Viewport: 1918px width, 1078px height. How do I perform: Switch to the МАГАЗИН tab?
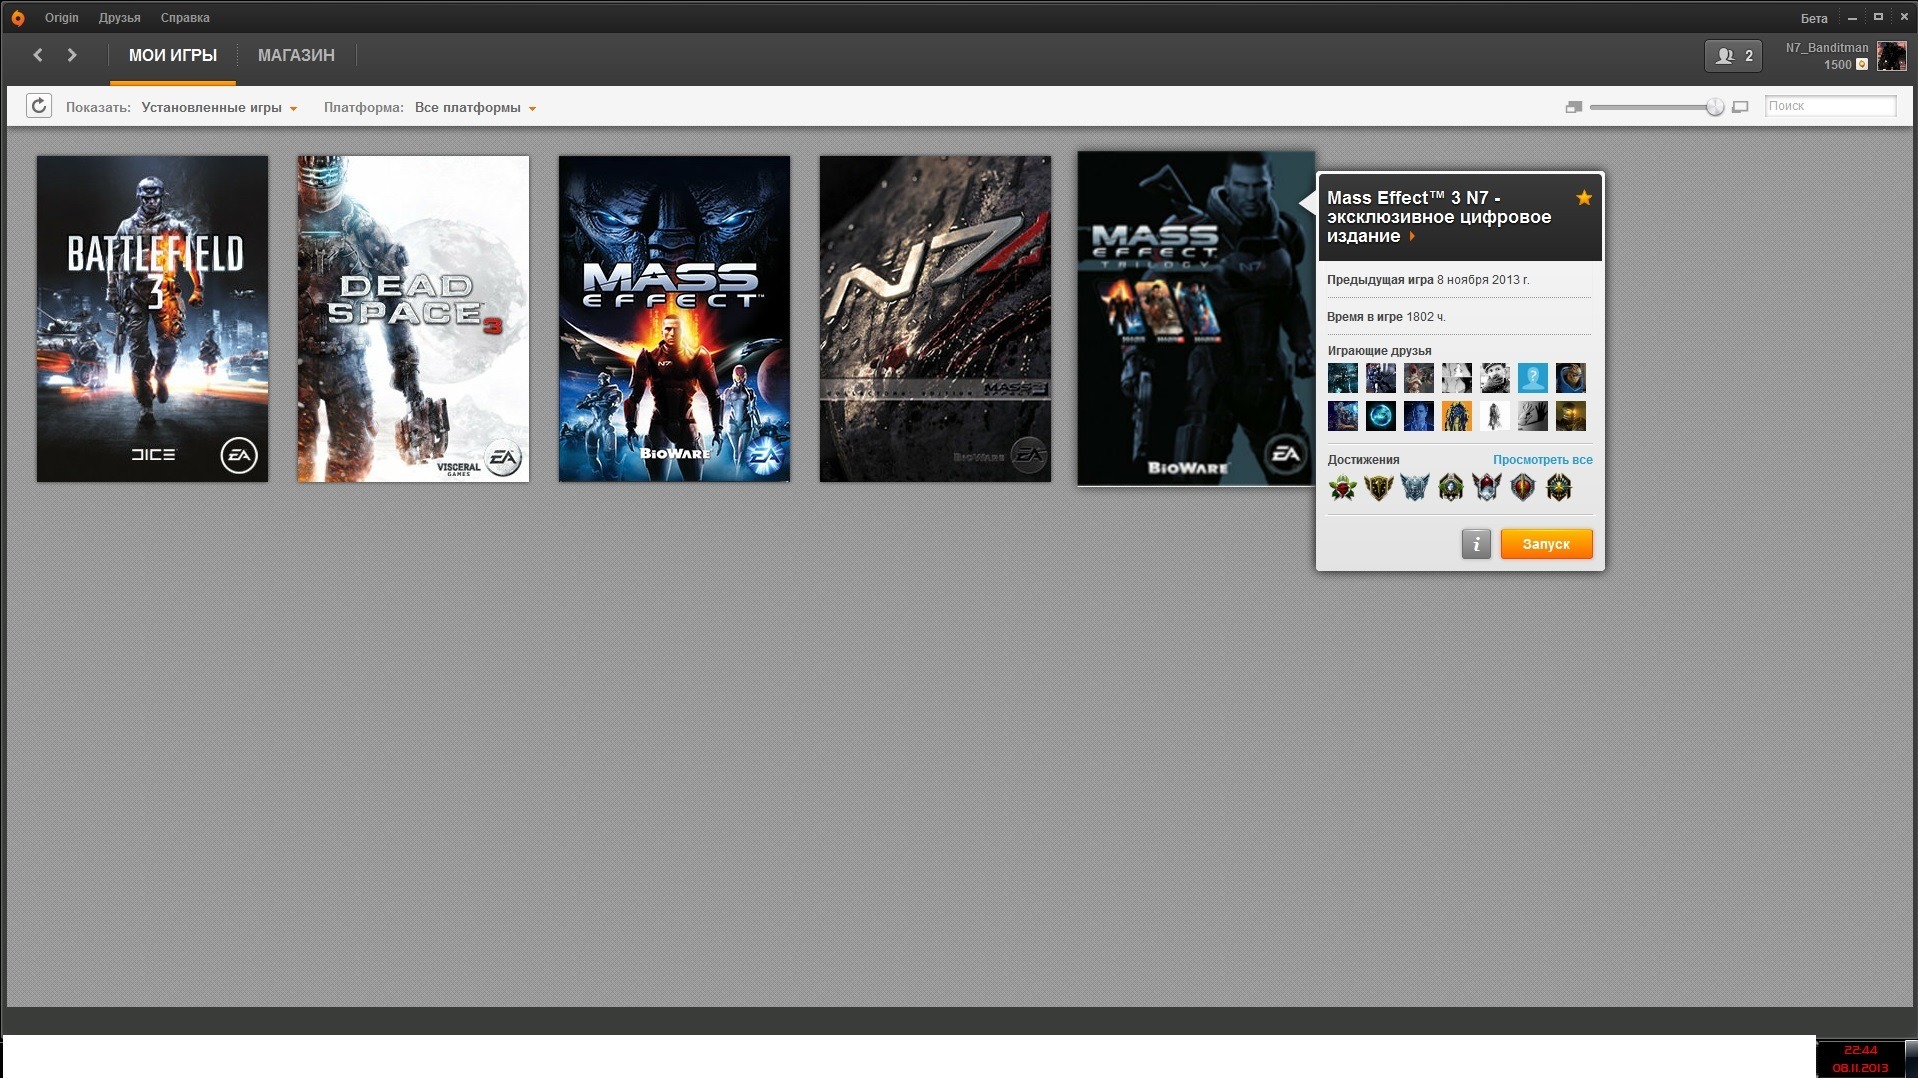(x=296, y=56)
